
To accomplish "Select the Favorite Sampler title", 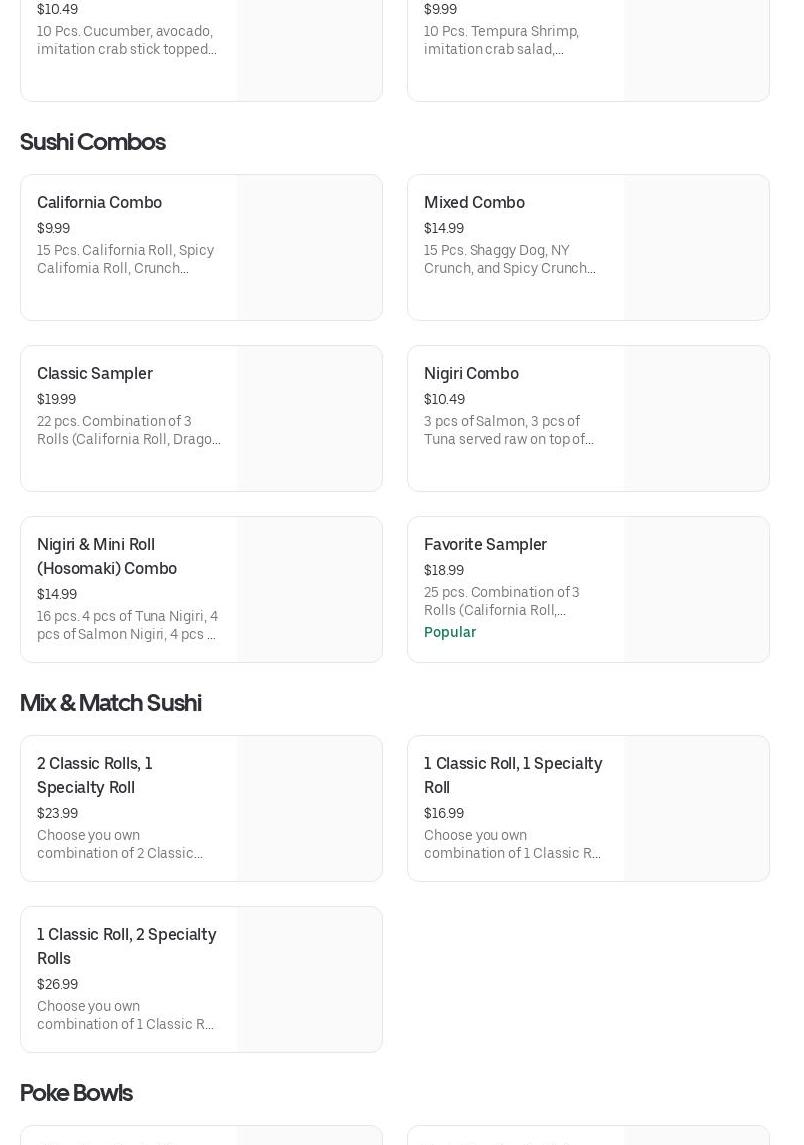I will coord(485,545).
